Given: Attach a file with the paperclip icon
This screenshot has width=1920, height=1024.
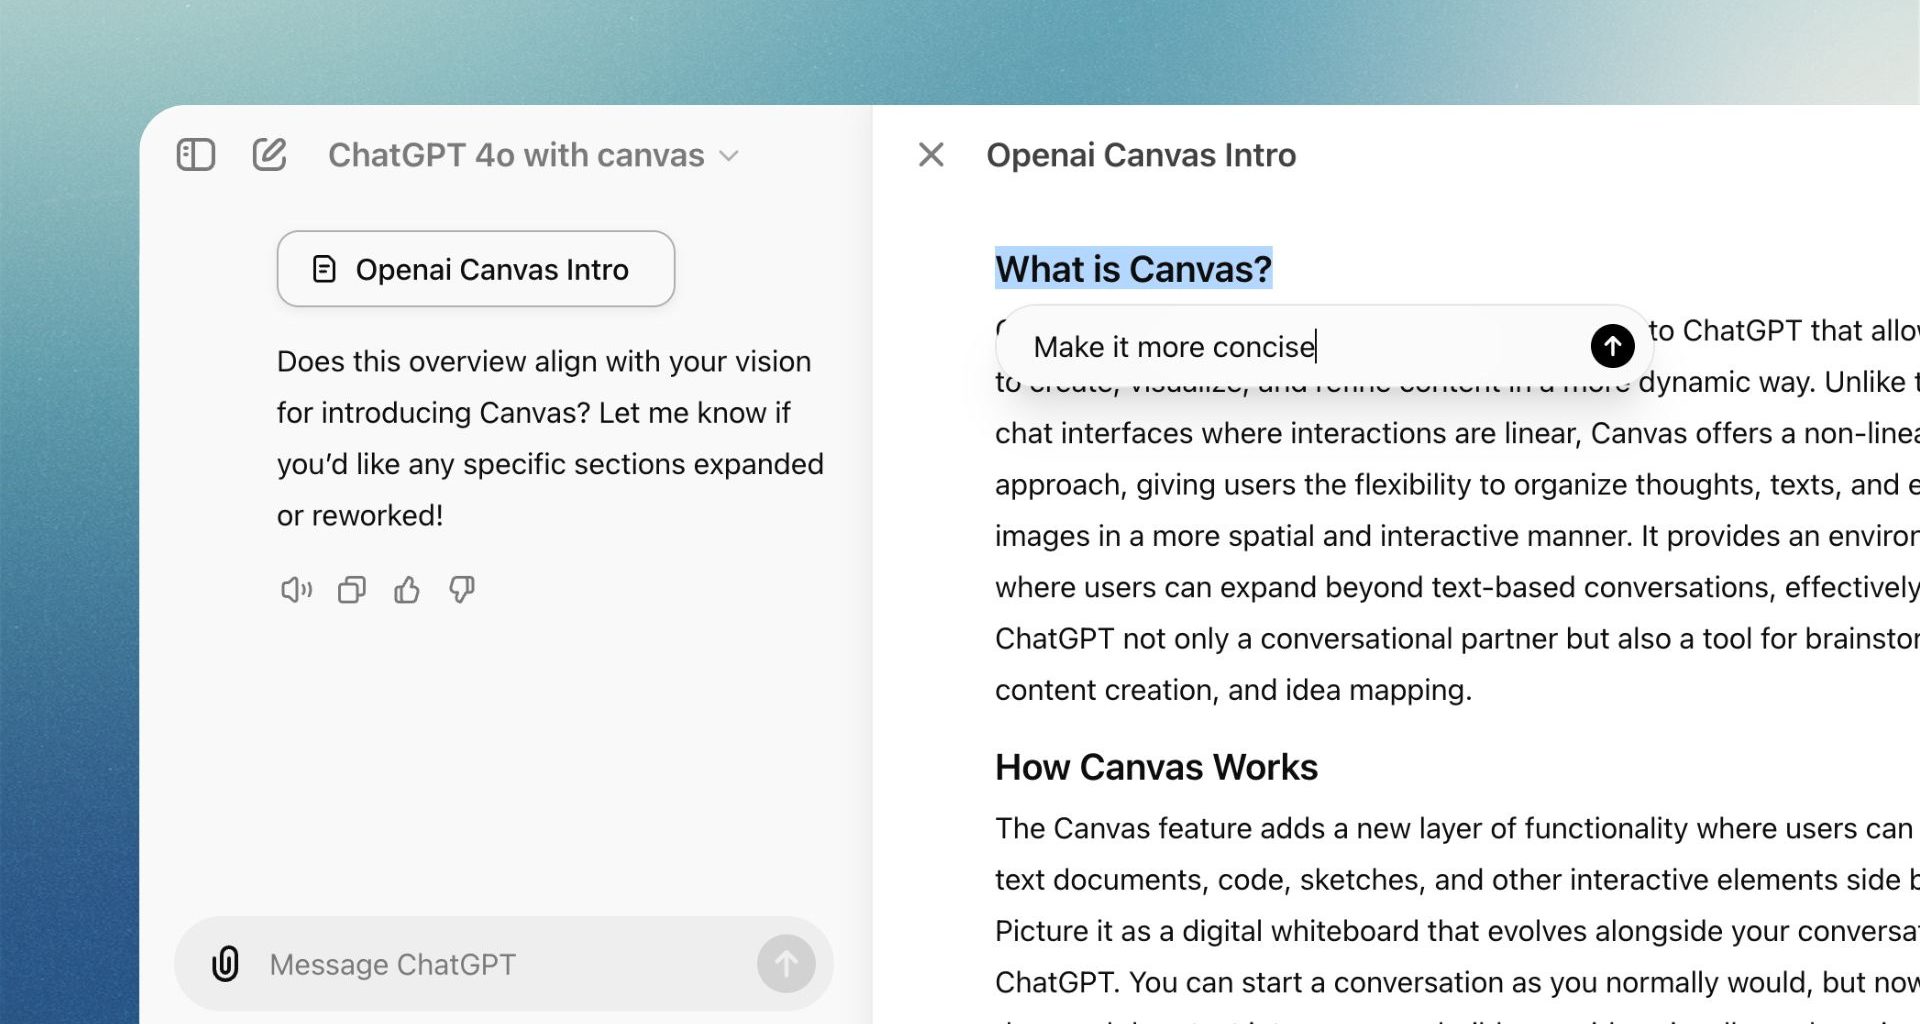Looking at the screenshot, I should pos(225,963).
